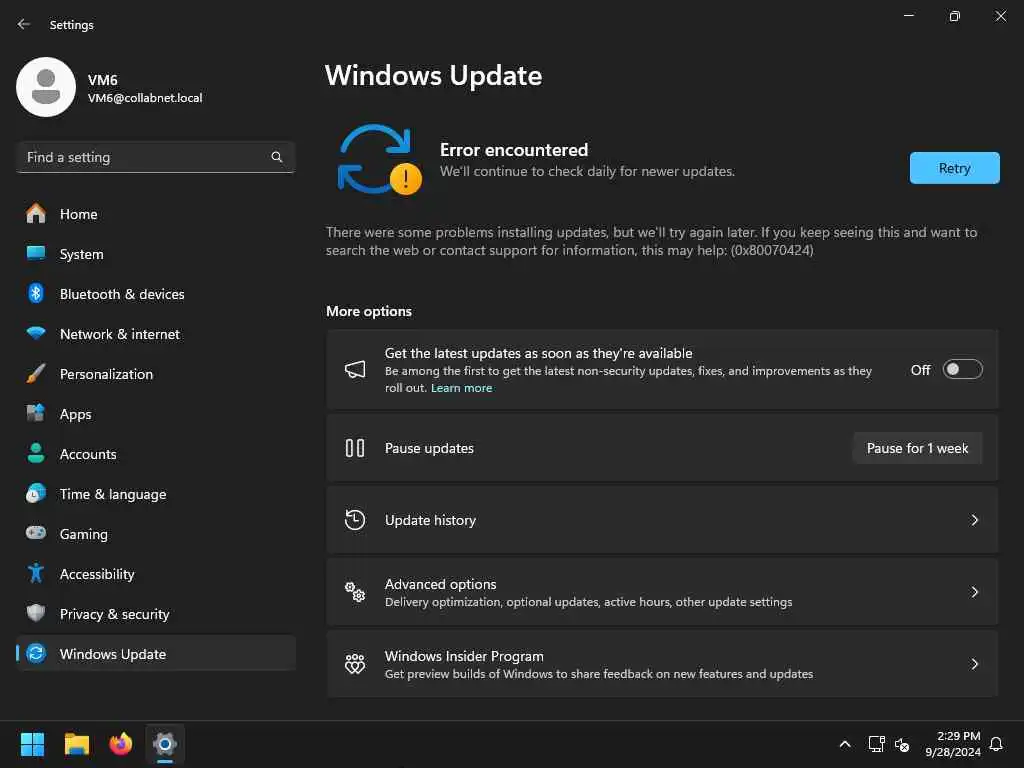This screenshot has height=768, width=1024.
Task: Select Bluetooth & devices category
Action: click(156, 293)
